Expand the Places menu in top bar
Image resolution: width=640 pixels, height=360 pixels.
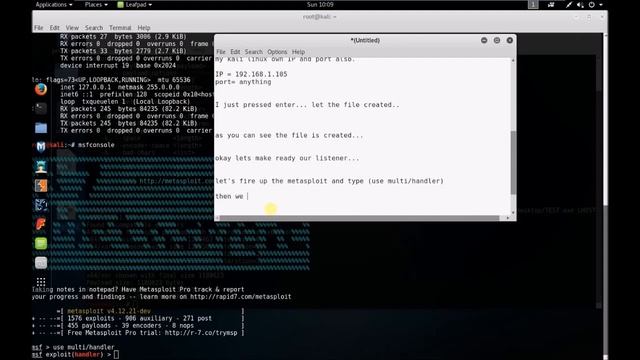coord(96,5)
